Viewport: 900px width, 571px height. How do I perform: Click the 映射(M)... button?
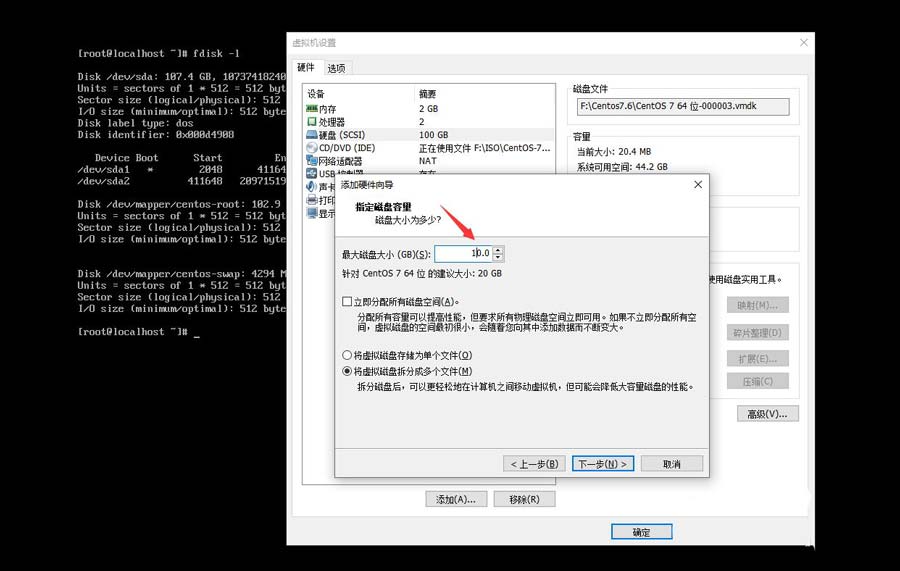point(758,305)
